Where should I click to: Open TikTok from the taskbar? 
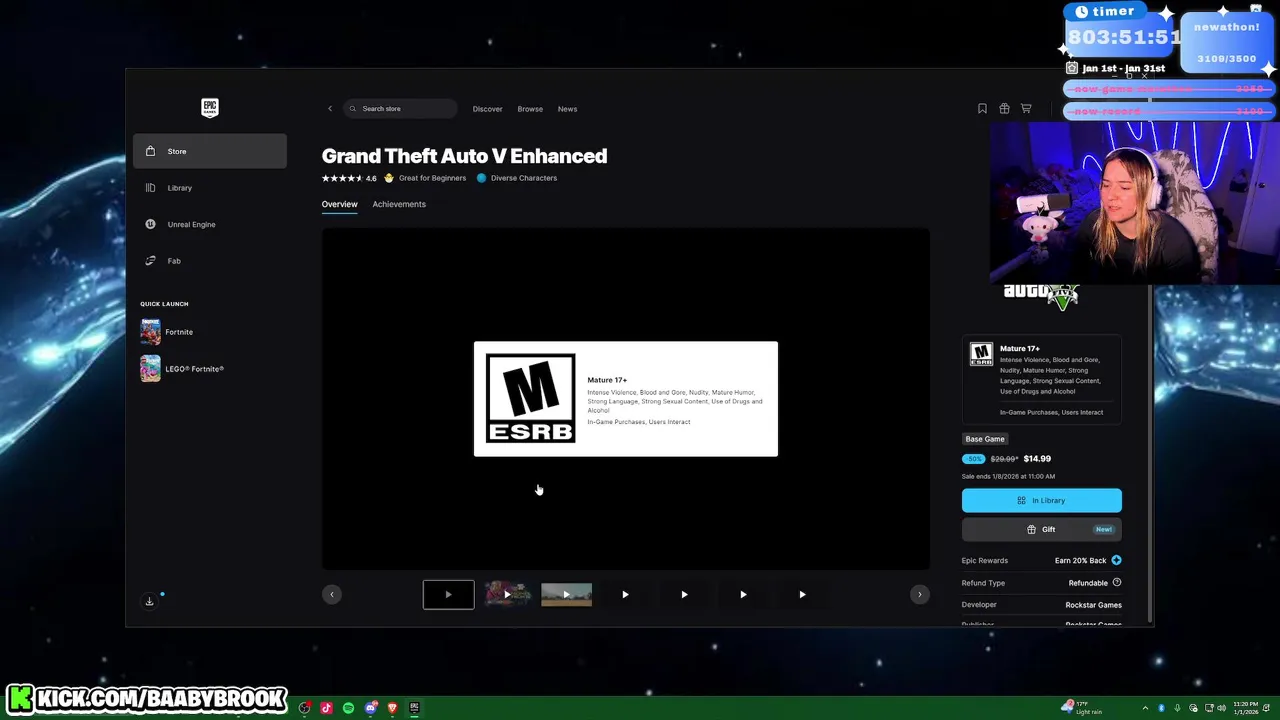(x=326, y=708)
